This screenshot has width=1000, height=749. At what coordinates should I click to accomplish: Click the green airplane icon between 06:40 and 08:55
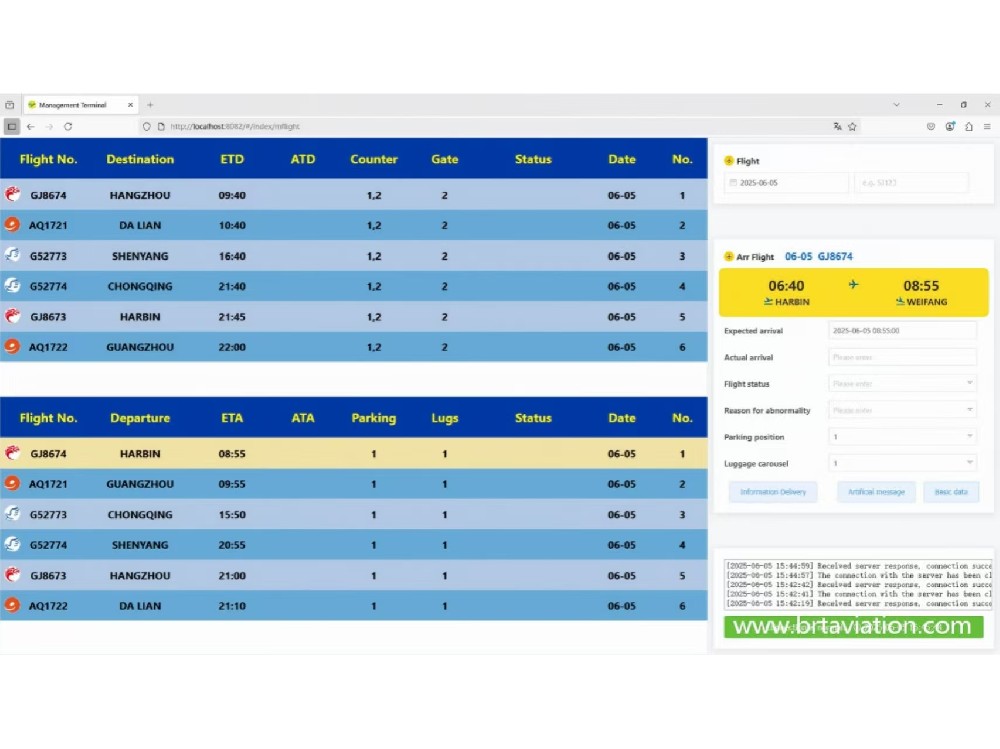853,285
